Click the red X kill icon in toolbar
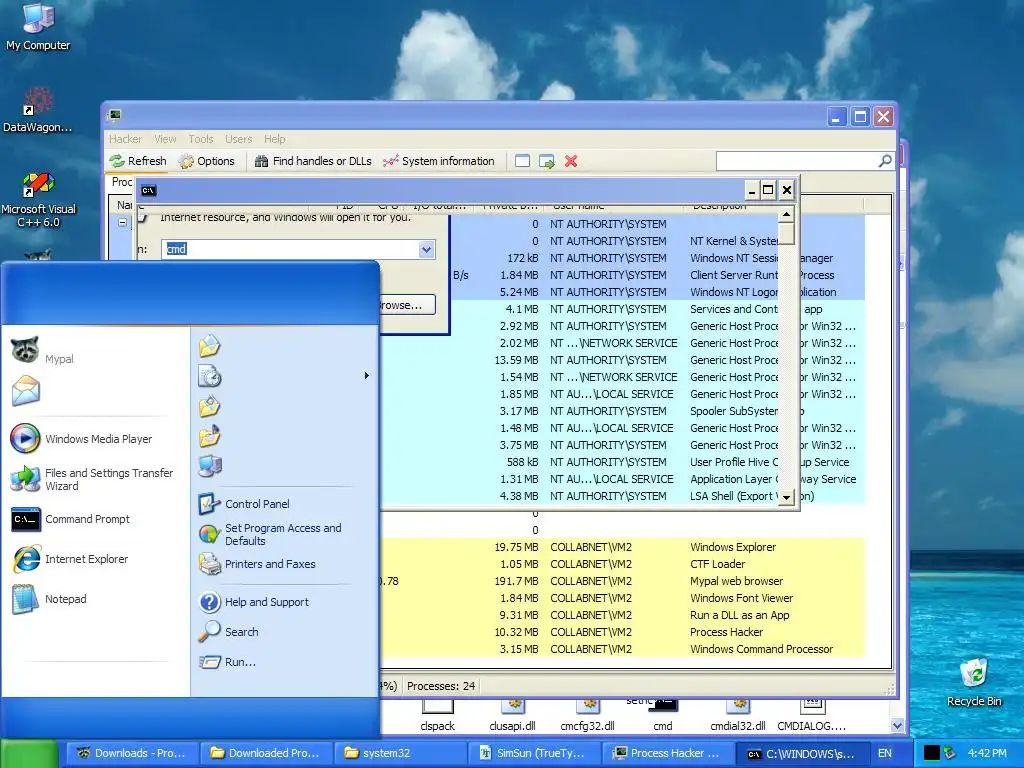 pyautogui.click(x=571, y=161)
